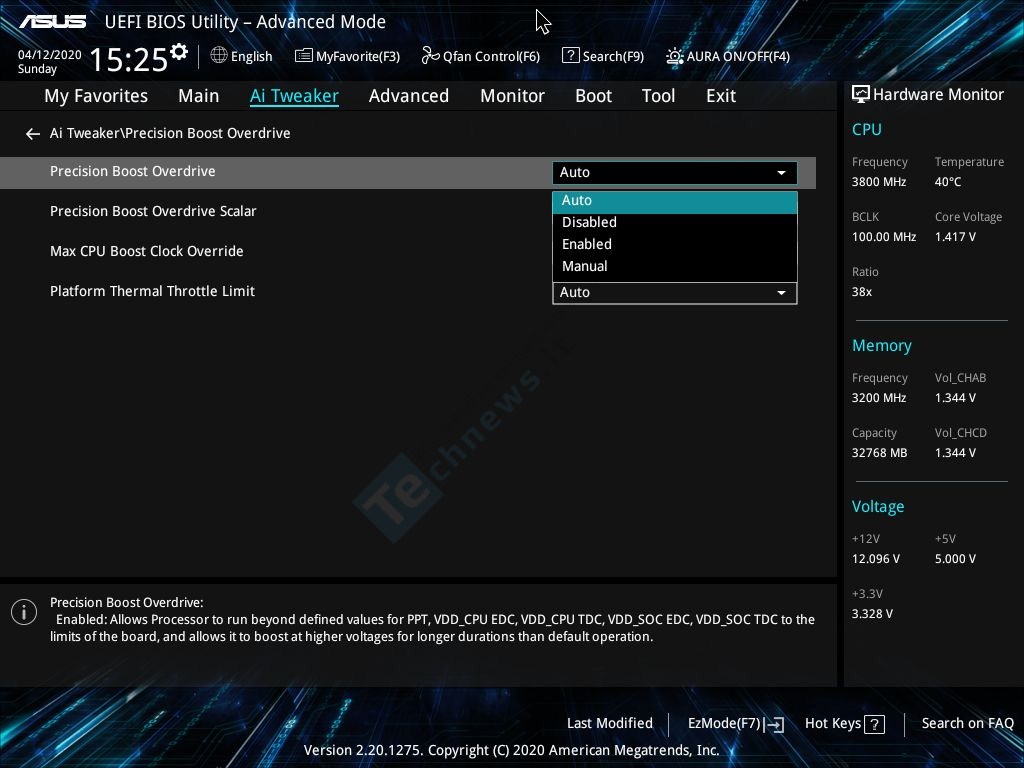Open the Advanced tab

409,96
